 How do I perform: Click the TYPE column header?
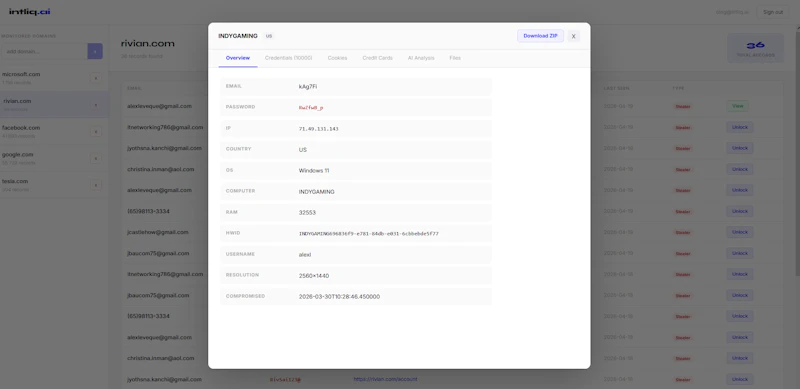pos(678,88)
